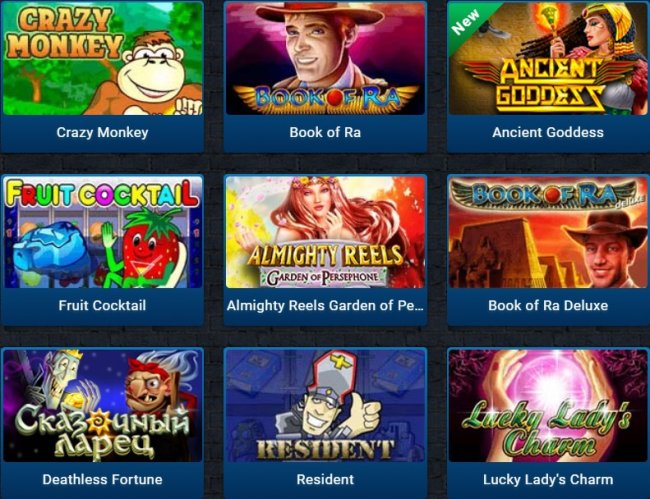Select the Fruit Cocktail game picture
The height and width of the screenshot is (499, 650).
pyautogui.click(x=102, y=232)
